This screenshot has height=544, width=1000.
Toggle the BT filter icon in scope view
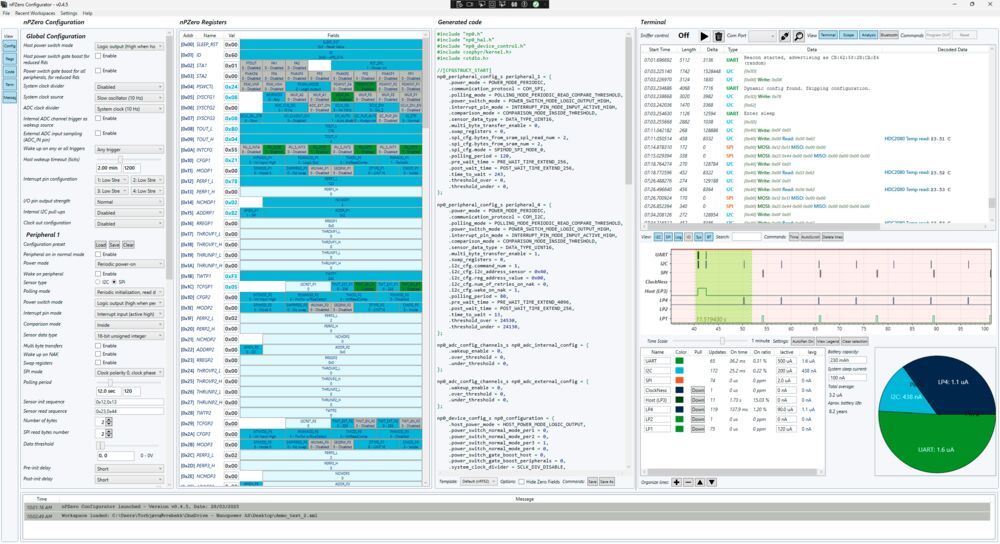[x=709, y=237]
